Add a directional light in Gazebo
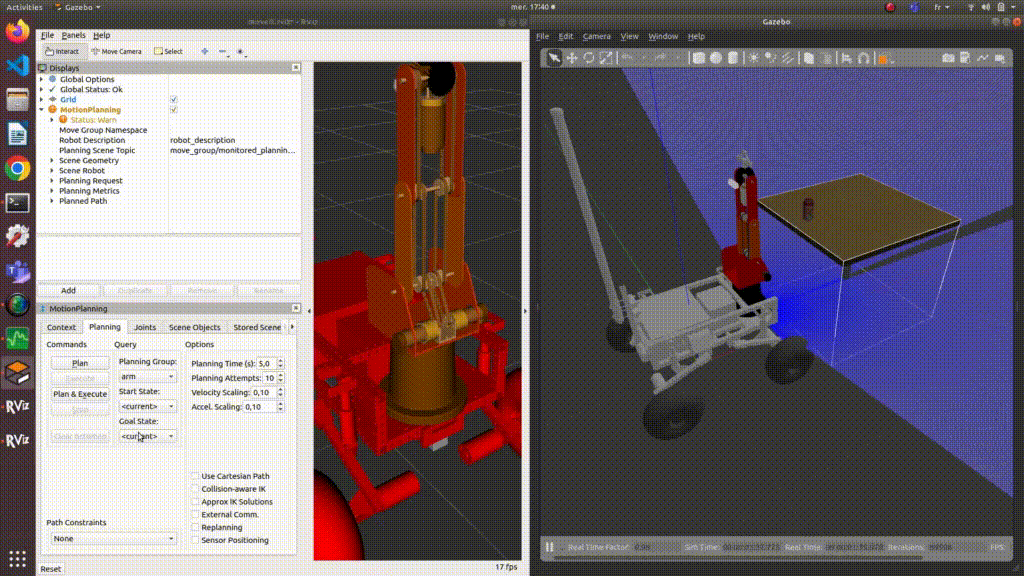Screen dimensions: 1024x576 click(788, 58)
